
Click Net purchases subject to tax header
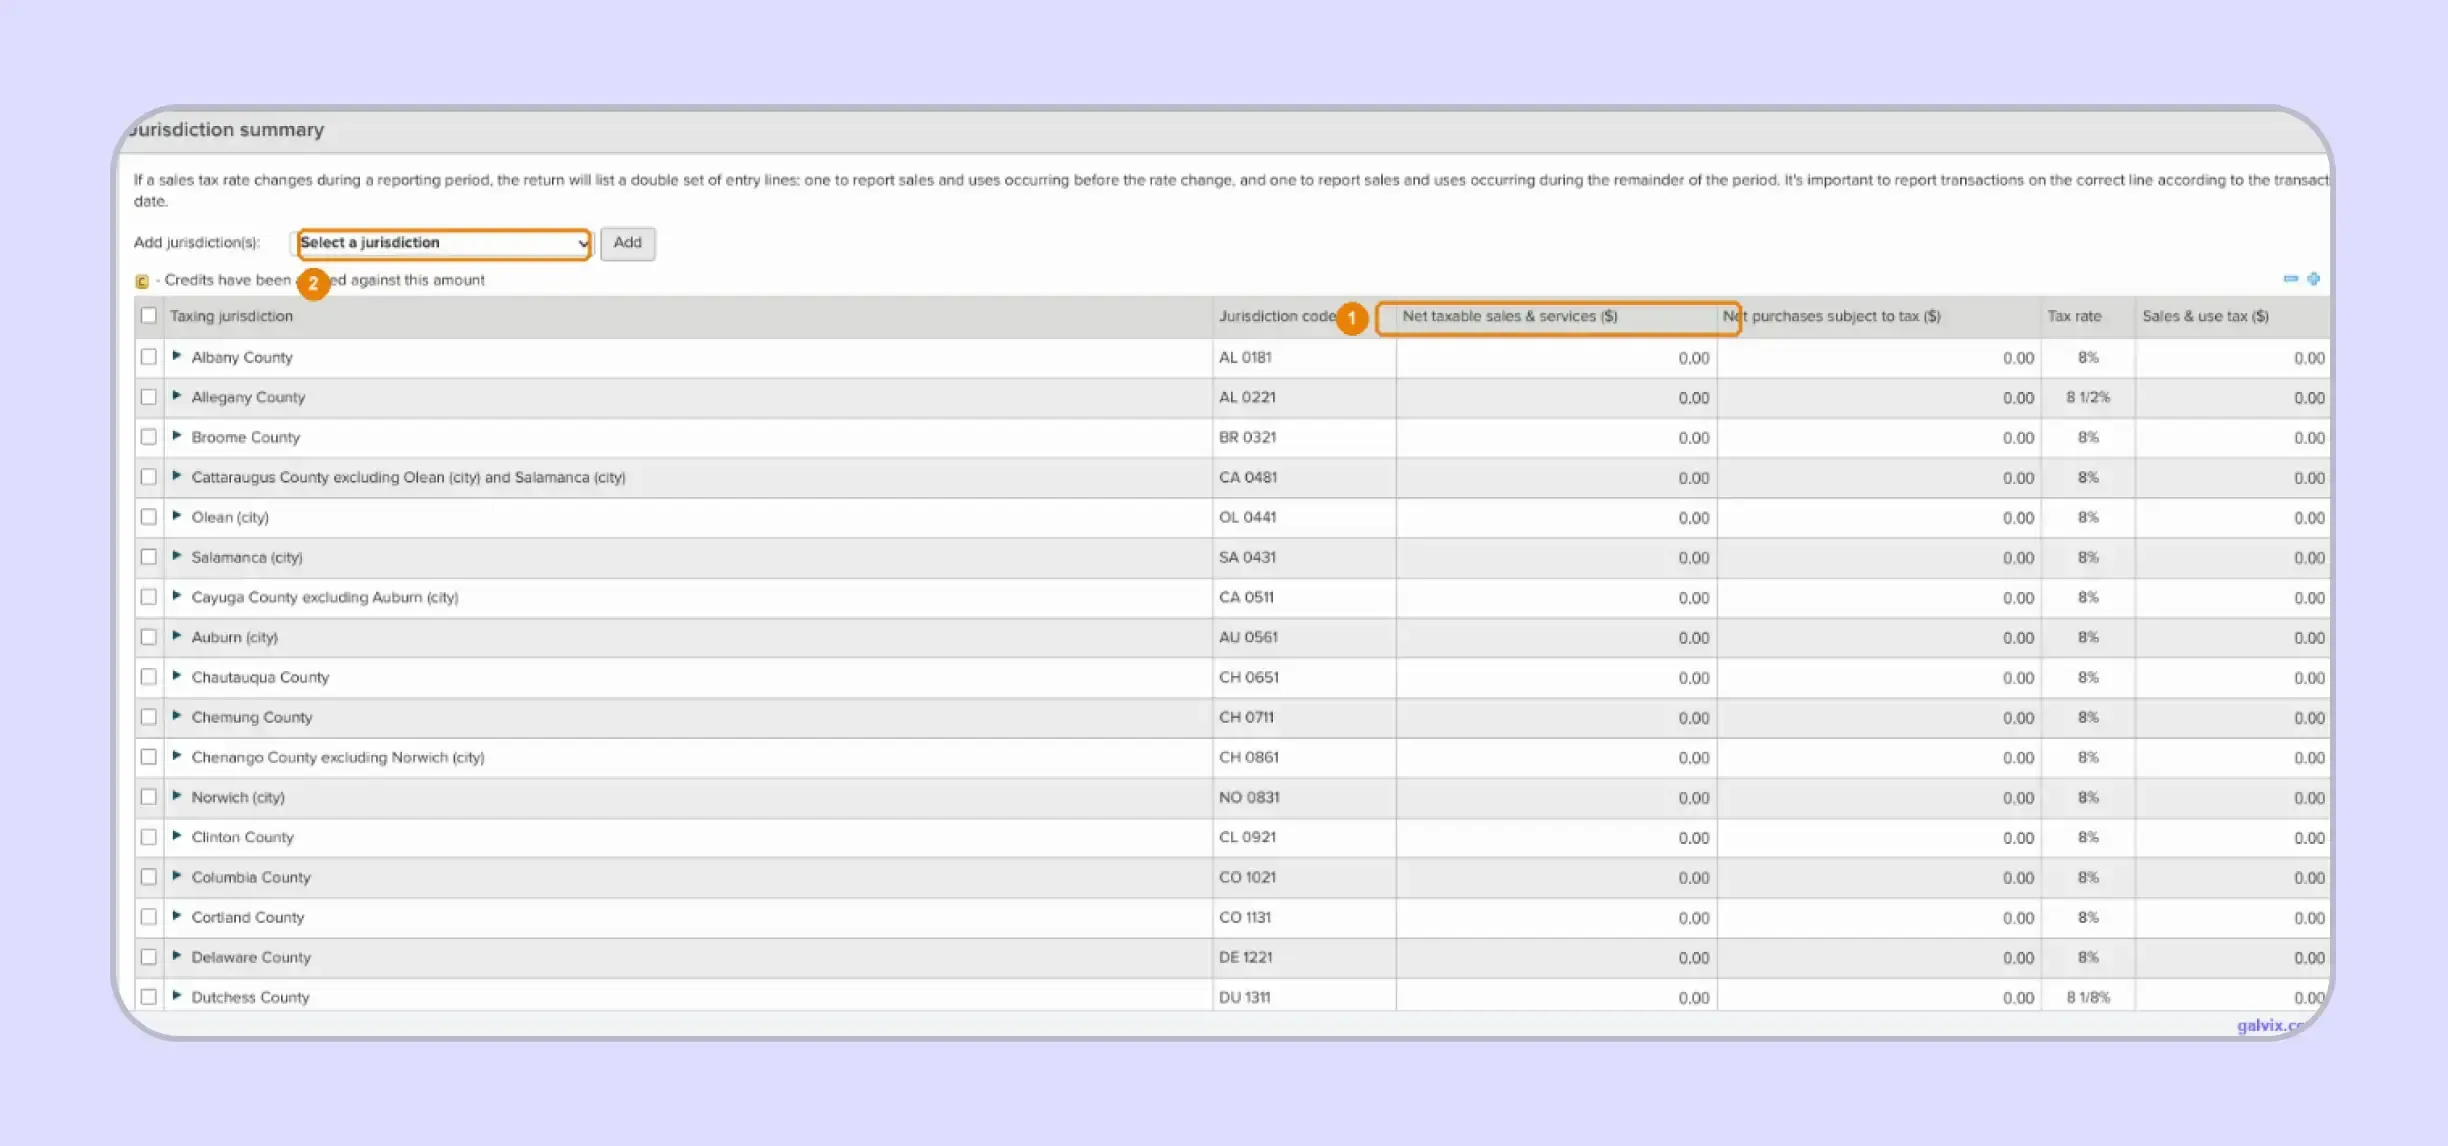pyautogui.click(x=1831, y=316)
